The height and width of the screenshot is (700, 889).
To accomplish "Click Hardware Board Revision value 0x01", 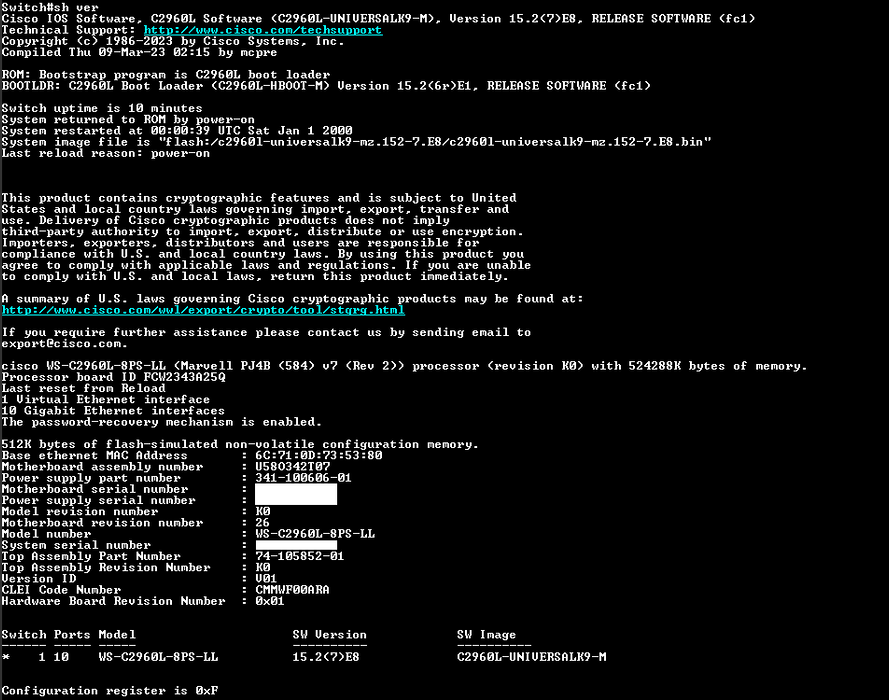I will pyautogui.click(x=270, y=601).
